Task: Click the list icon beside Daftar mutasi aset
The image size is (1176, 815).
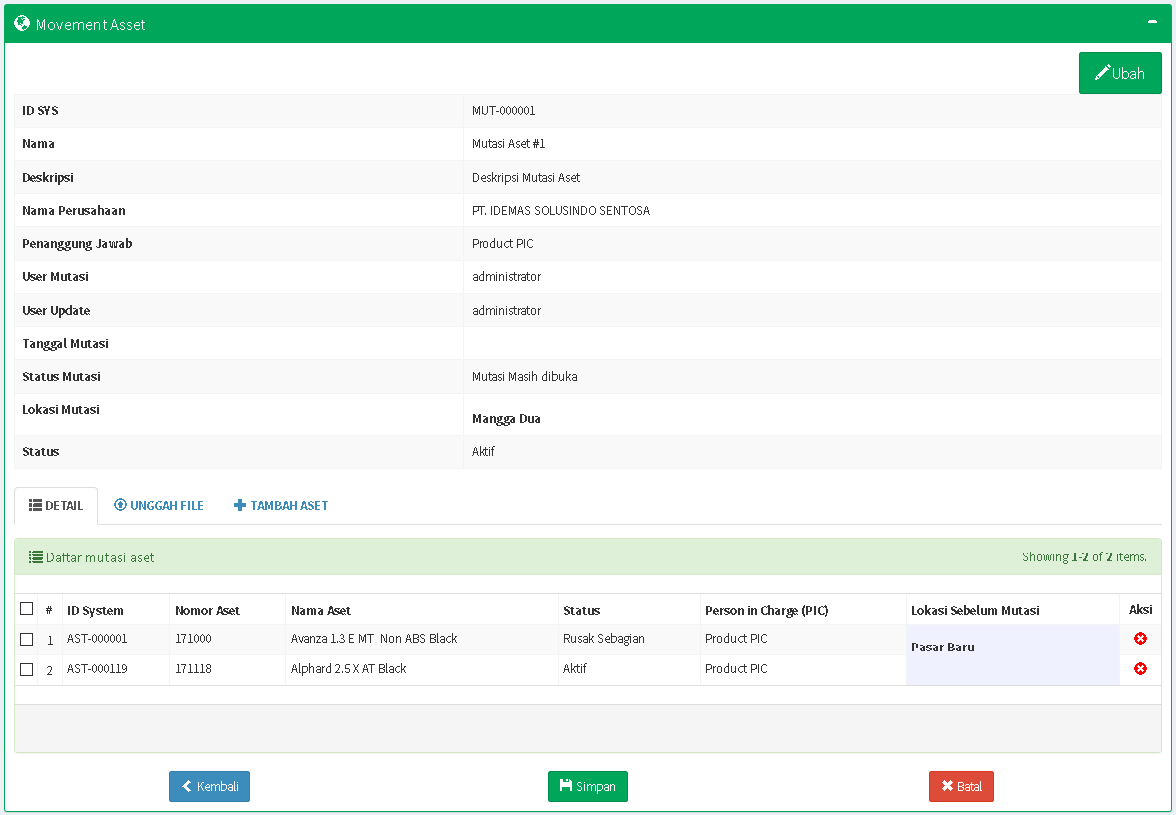Action: (x=35, y=557)
